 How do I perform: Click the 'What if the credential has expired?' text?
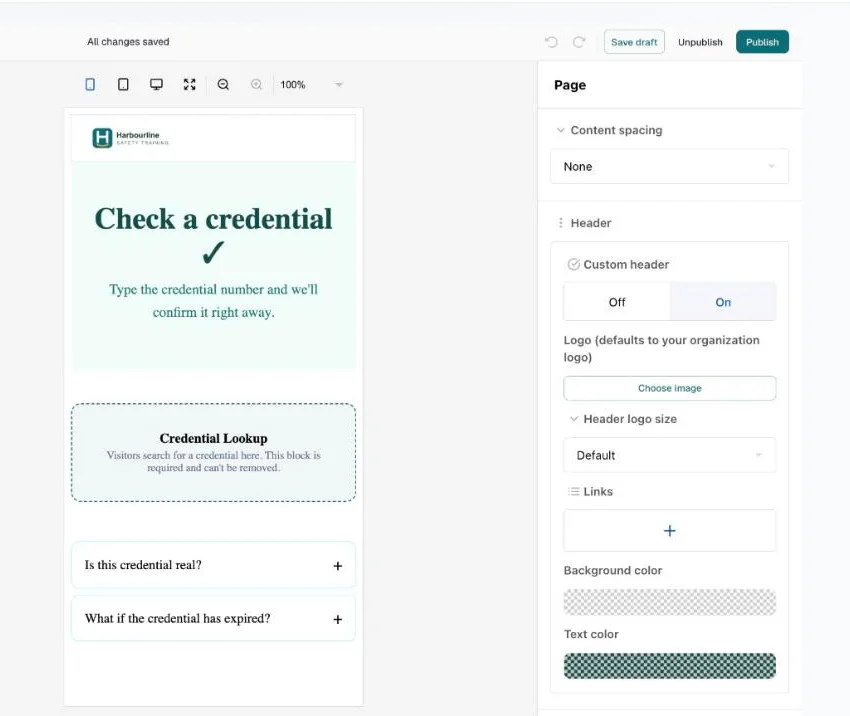click(177, 618)
